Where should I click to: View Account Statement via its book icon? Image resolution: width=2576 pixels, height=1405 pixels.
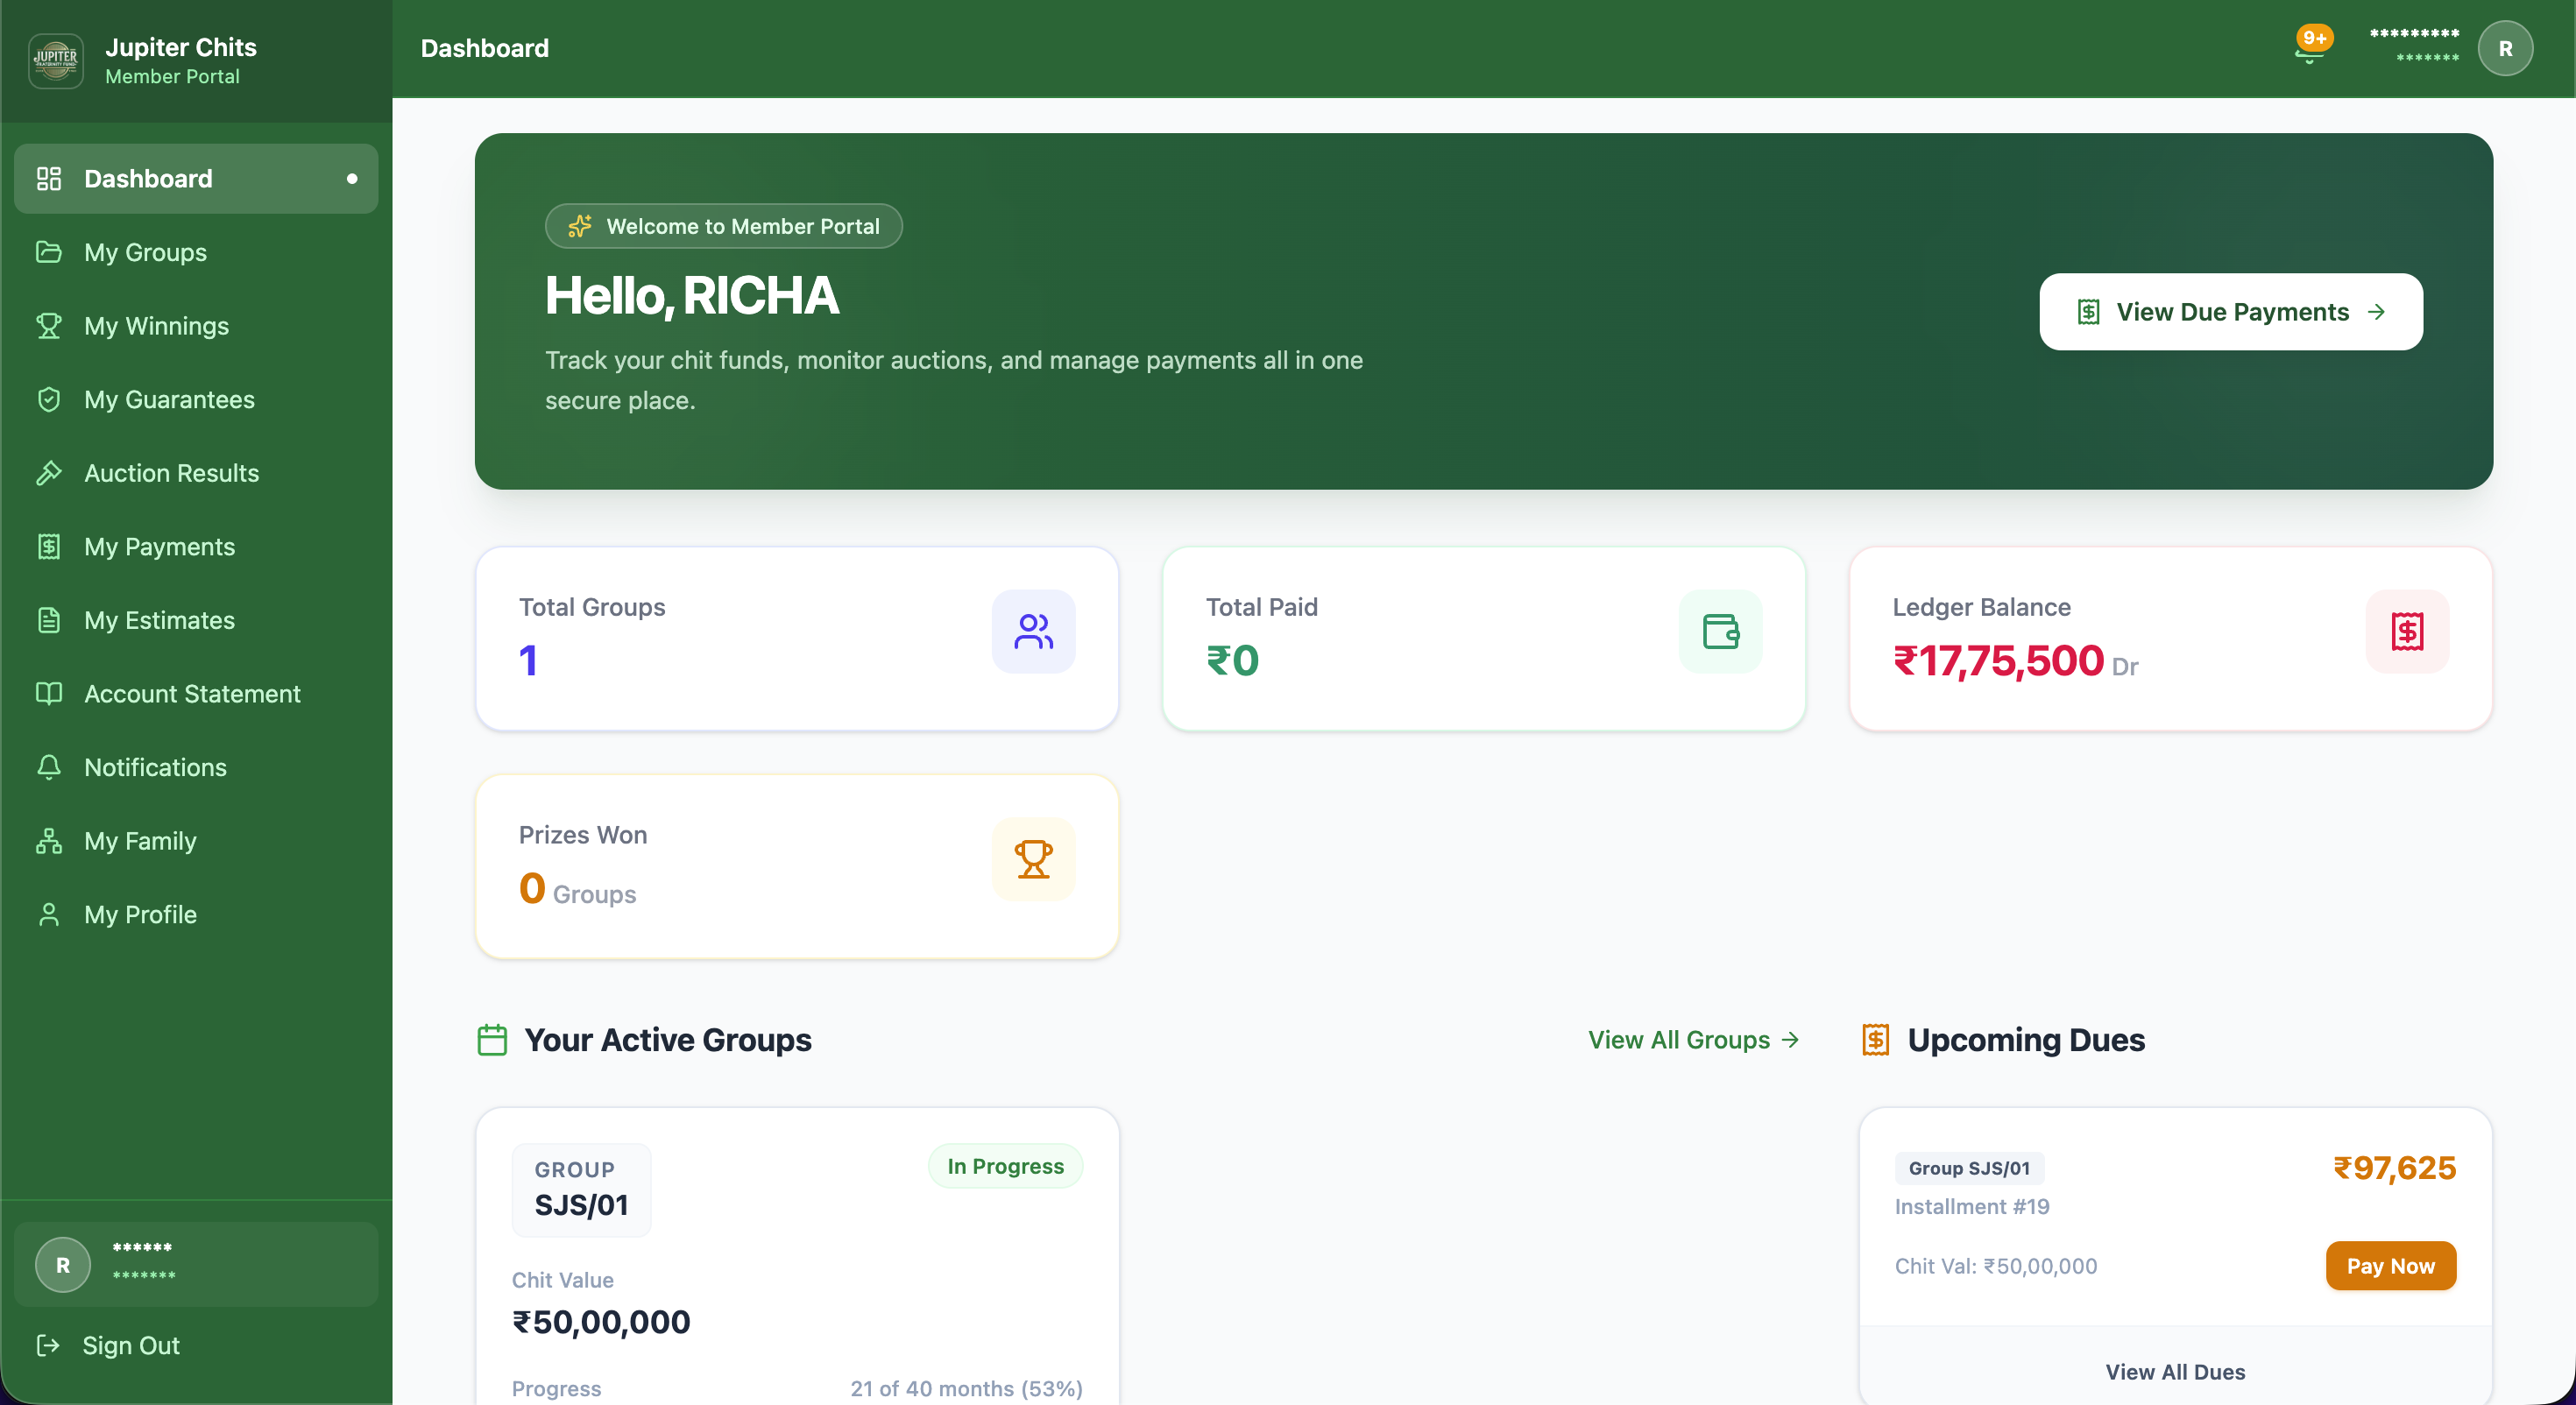(x=51, y=693)
